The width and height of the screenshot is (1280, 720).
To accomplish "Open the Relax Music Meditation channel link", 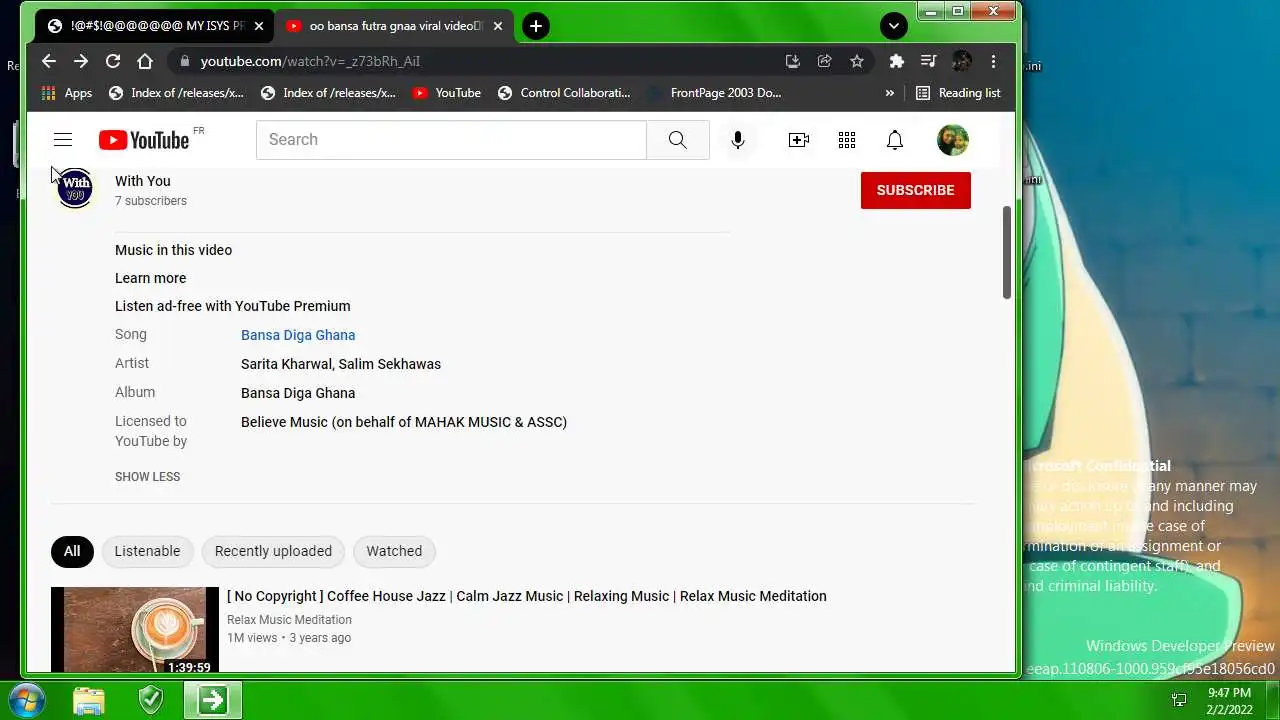I will 289,620.
